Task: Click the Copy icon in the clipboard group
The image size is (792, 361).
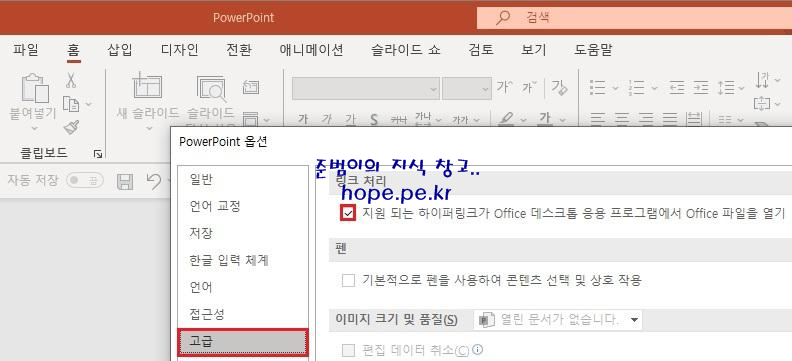Action: (71, 104)
